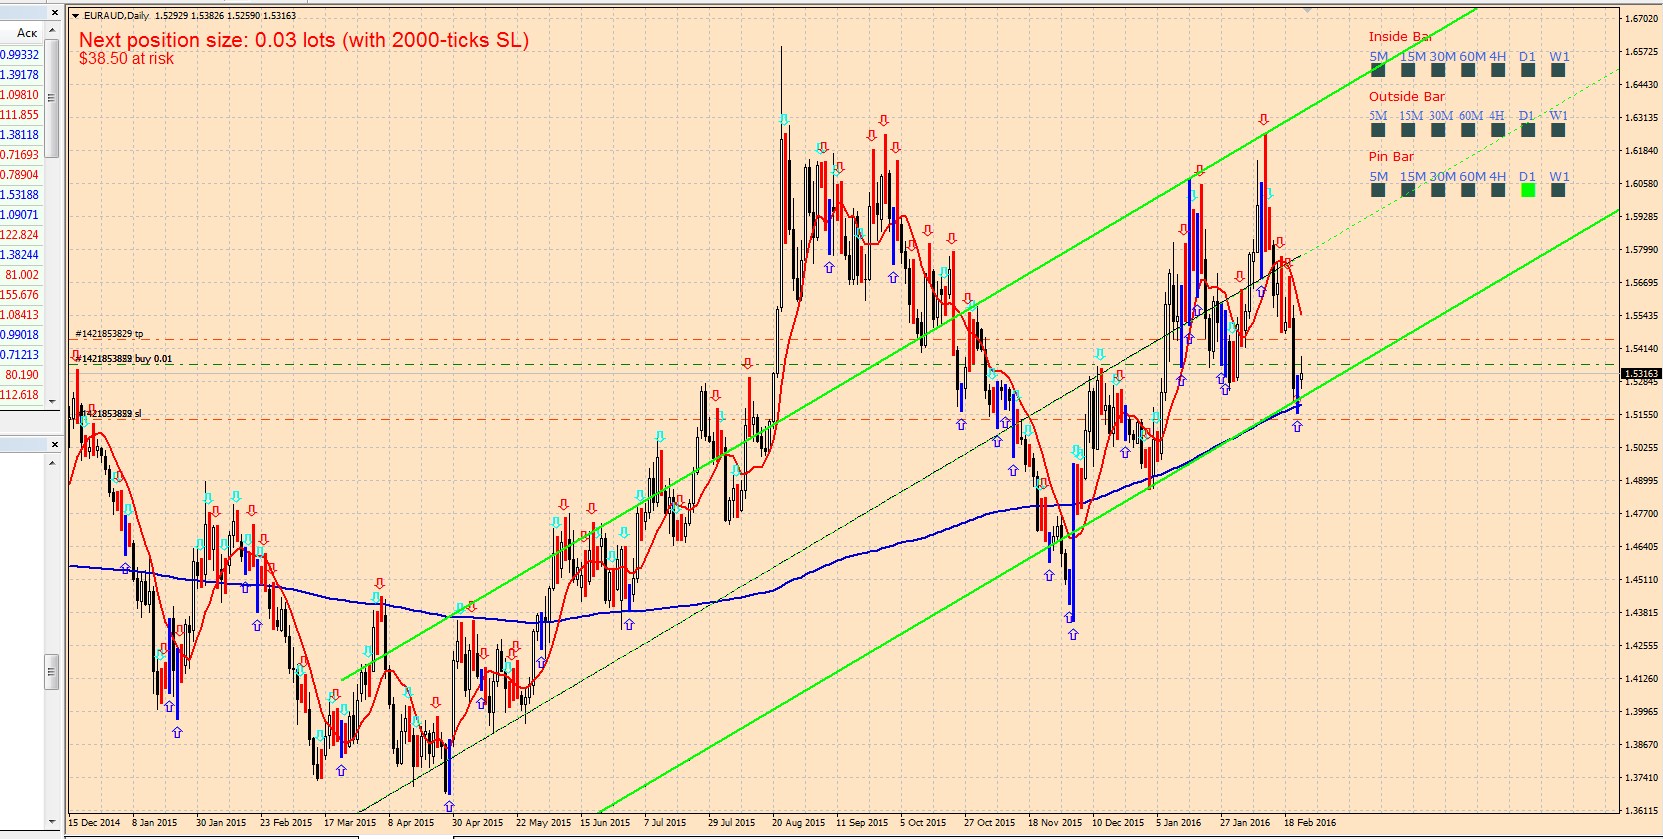Click the Inside Bar 60M indicator square
This screenshot has height=839, width=1663.
click(1468, 70)
